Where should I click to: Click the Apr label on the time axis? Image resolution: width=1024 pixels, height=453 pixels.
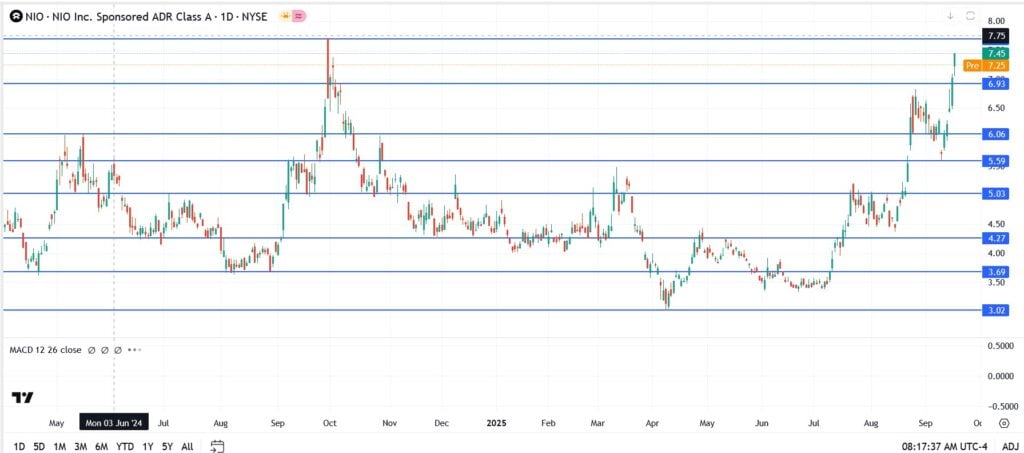click(652, 423)
